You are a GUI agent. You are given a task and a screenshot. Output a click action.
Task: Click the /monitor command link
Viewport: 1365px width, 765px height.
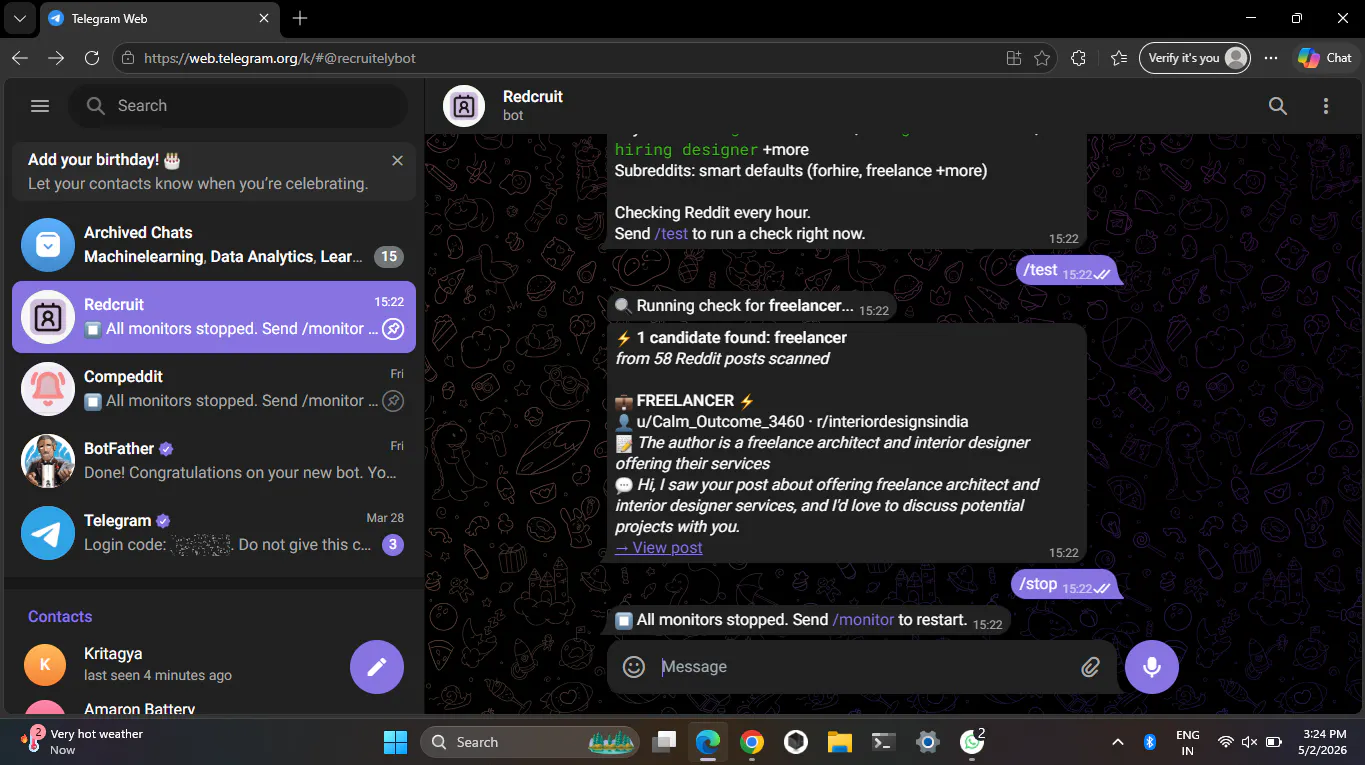[863, 620]
